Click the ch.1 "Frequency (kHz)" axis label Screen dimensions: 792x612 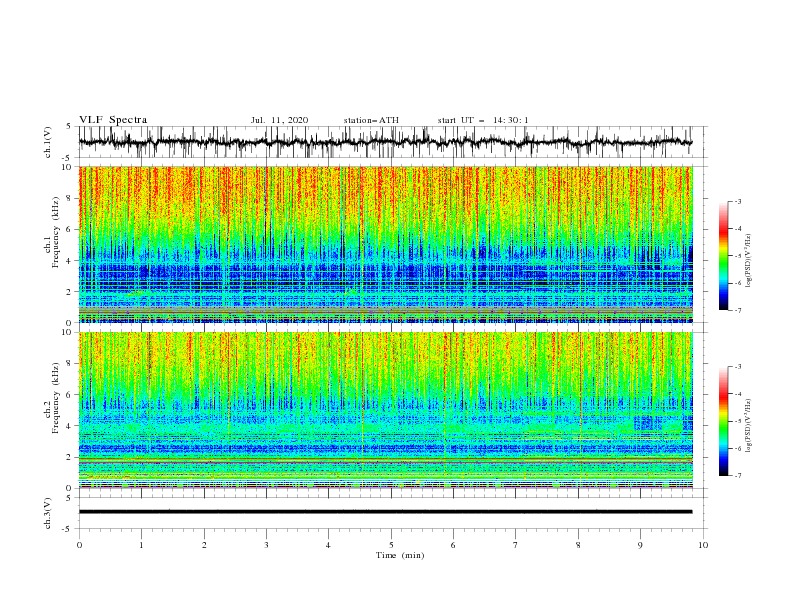(56, 233)
